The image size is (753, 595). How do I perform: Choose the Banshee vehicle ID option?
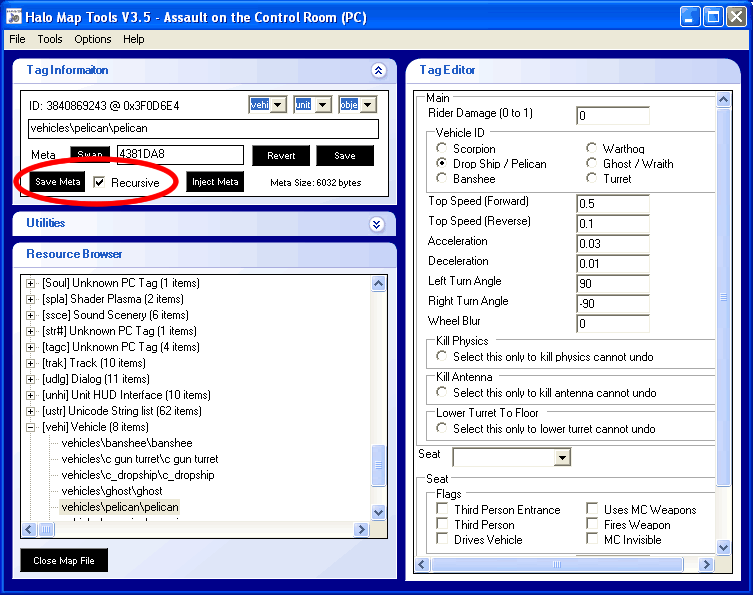(443, 179)
